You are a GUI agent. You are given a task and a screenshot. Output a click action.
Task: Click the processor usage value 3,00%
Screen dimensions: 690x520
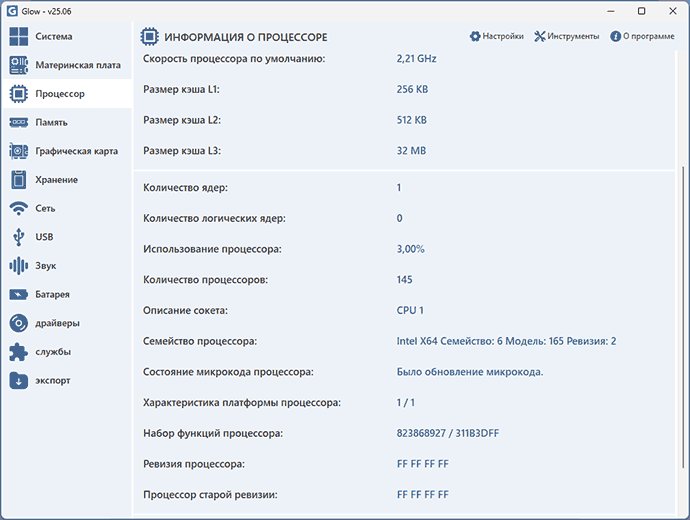[x=411, y=249]
